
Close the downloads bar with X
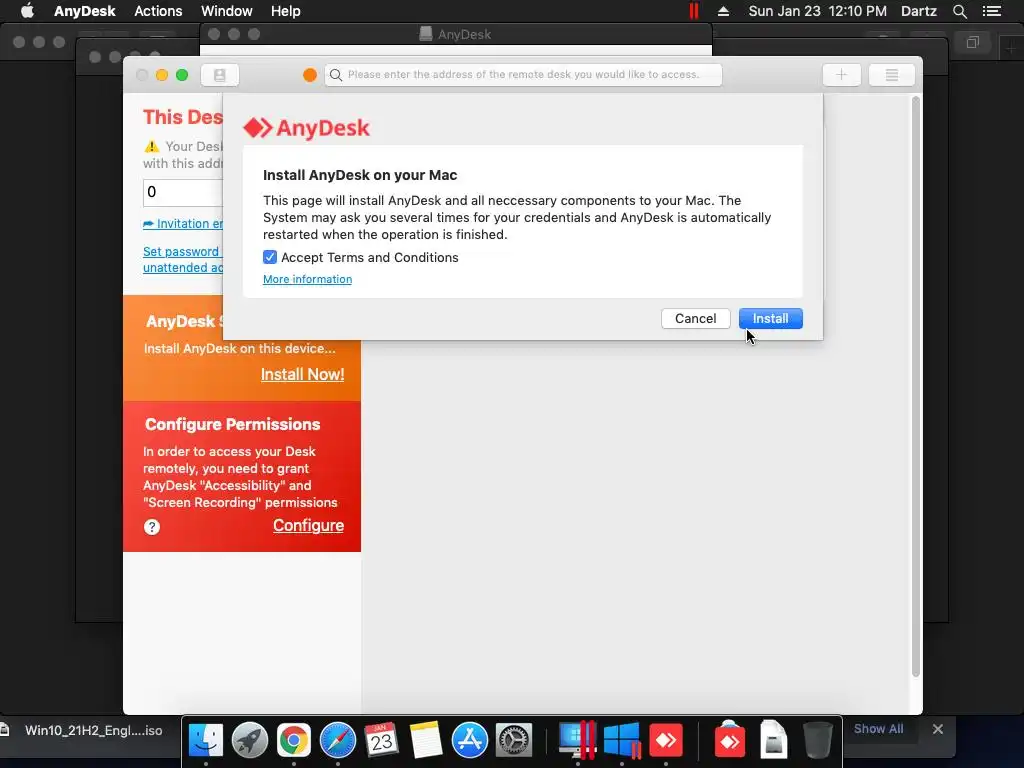click(x=938, y=729)
